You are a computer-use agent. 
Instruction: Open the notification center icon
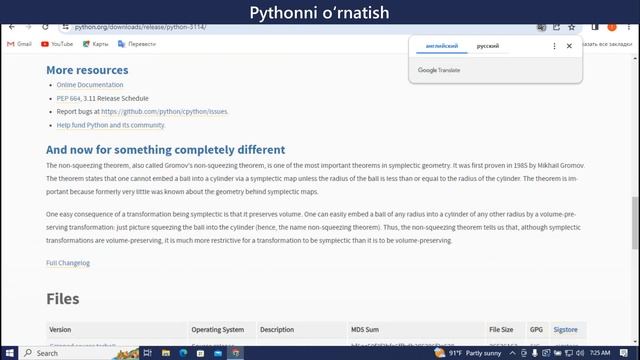coord(623,353)
